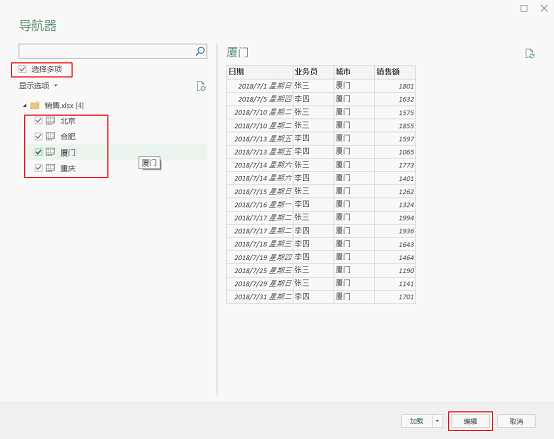
Task: Click the preview refresh icon at top right
Action: coord(529,53)
